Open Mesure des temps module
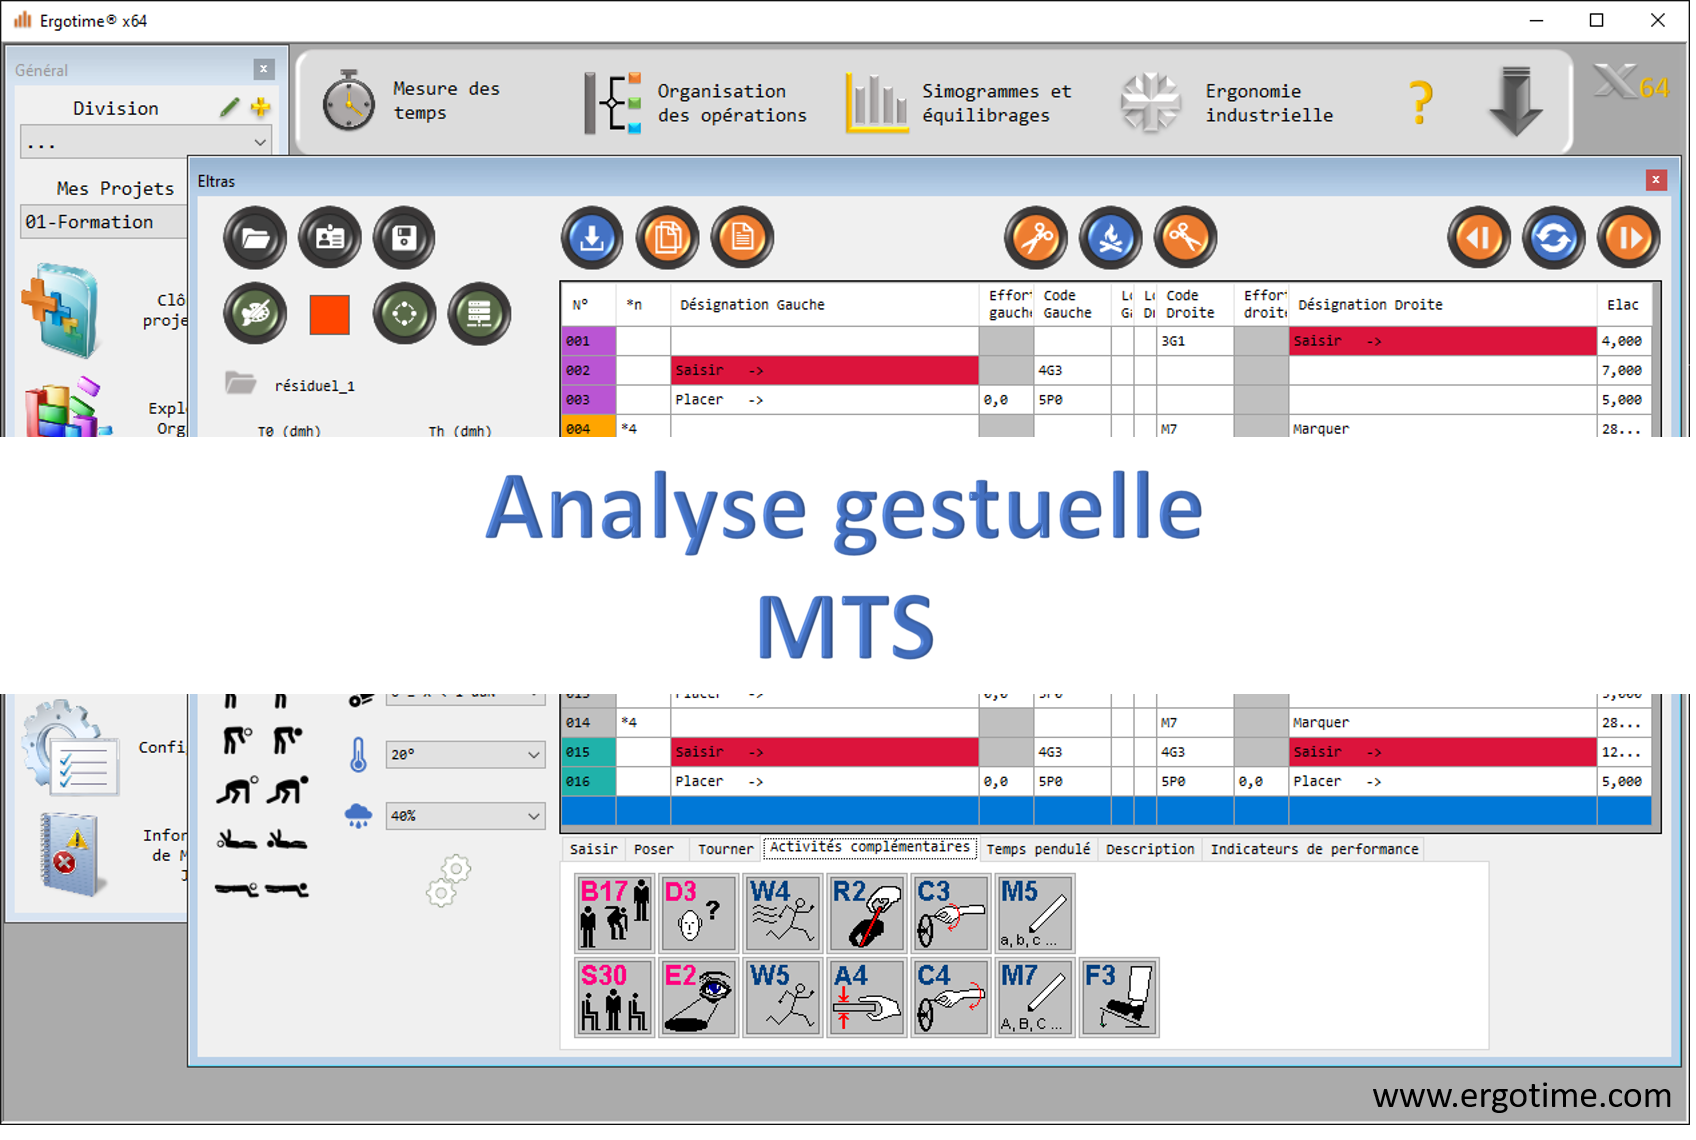The image size is (1696, 1140). coord(411,101)
